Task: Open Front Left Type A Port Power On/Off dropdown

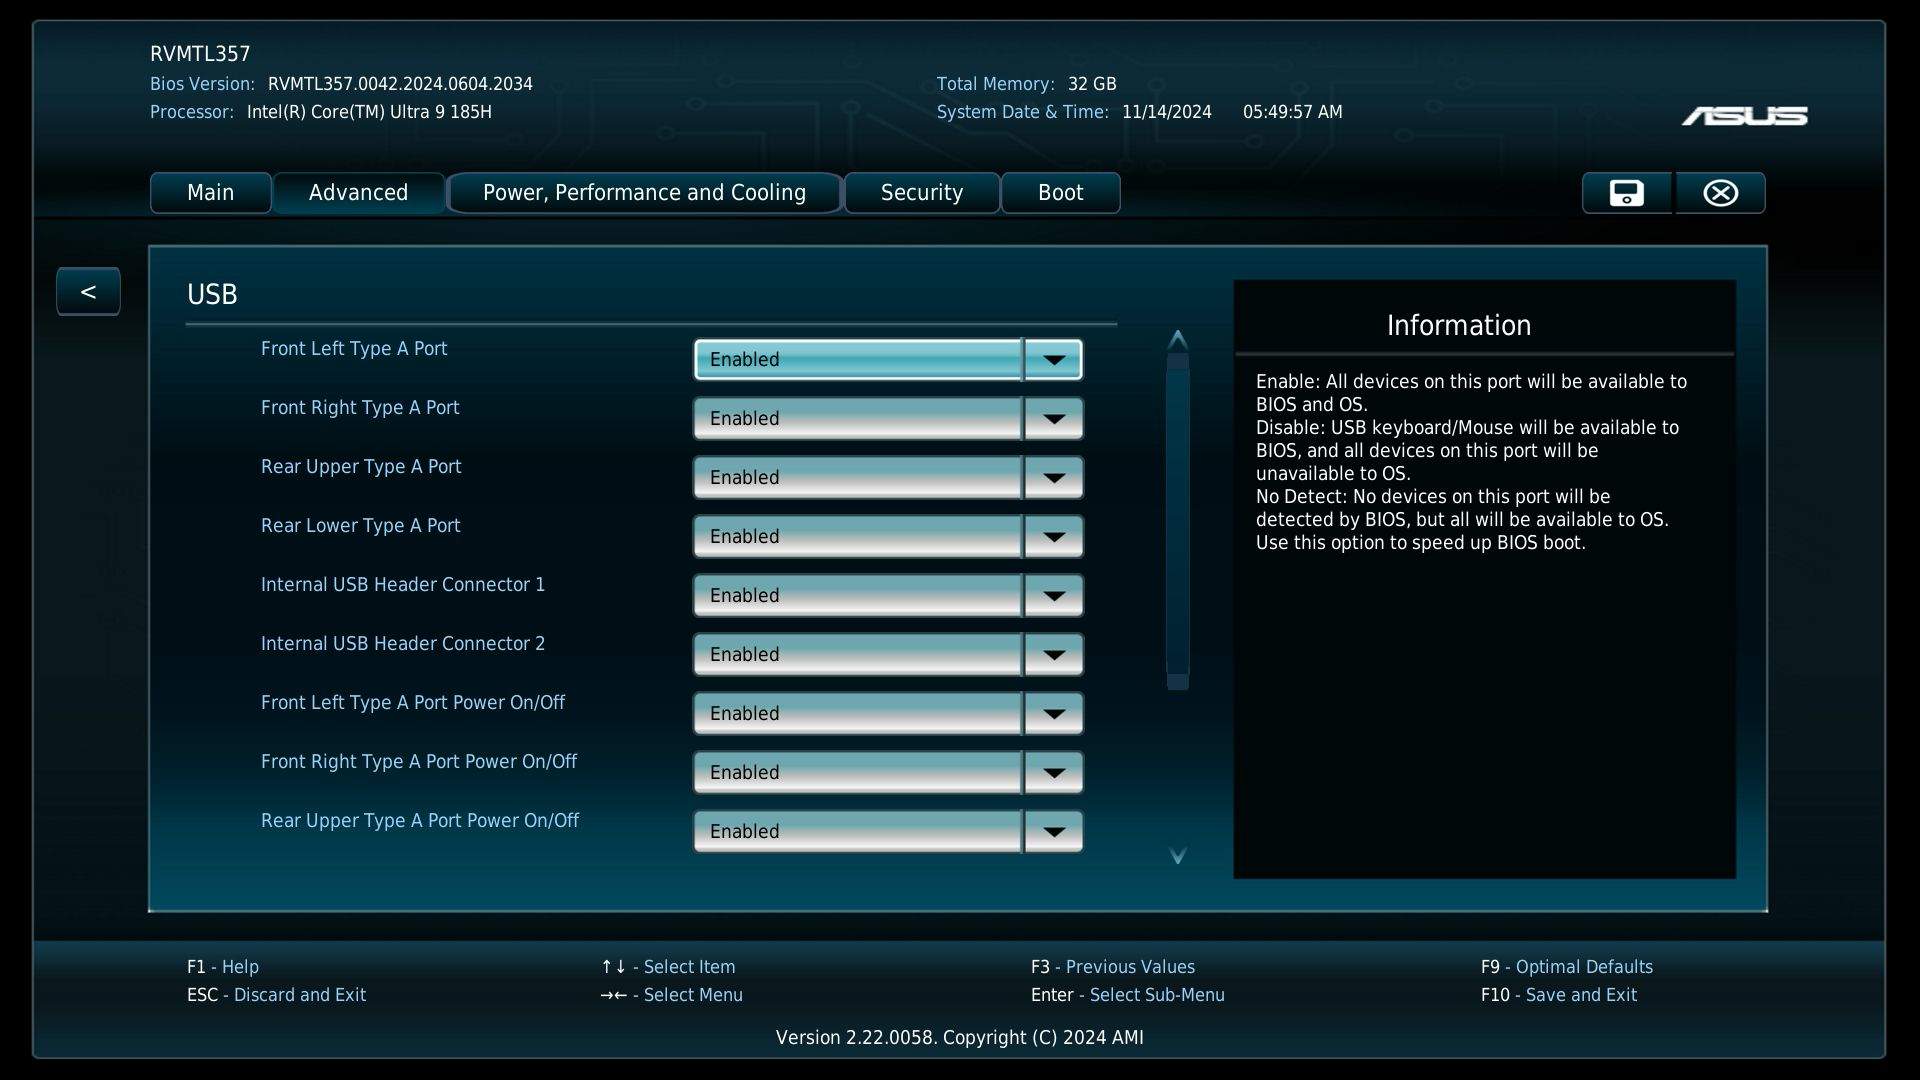Action: pos(887,714)
